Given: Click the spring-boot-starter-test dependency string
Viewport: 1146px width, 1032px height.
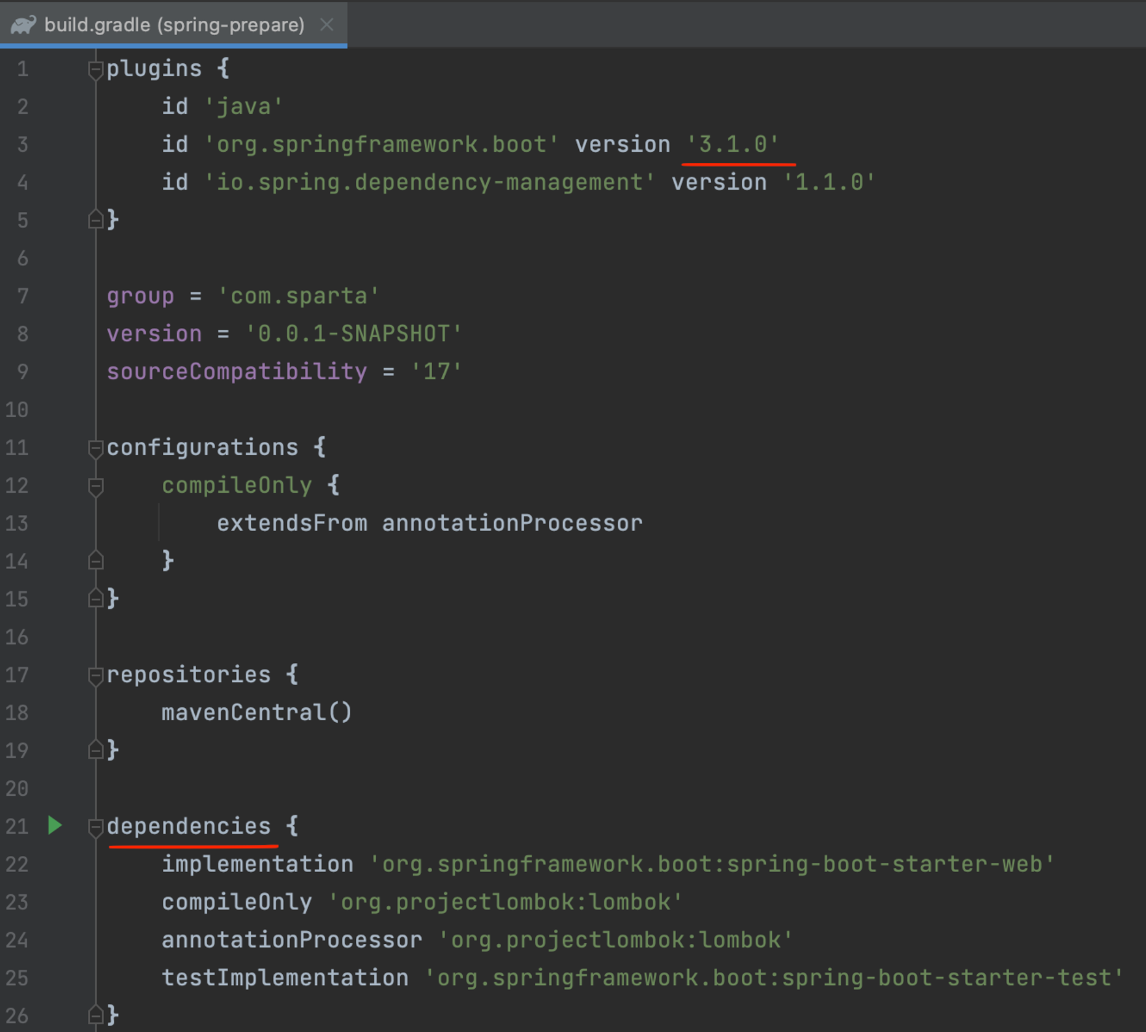Looking at the screenshot, I should click(x=774, y=978).
